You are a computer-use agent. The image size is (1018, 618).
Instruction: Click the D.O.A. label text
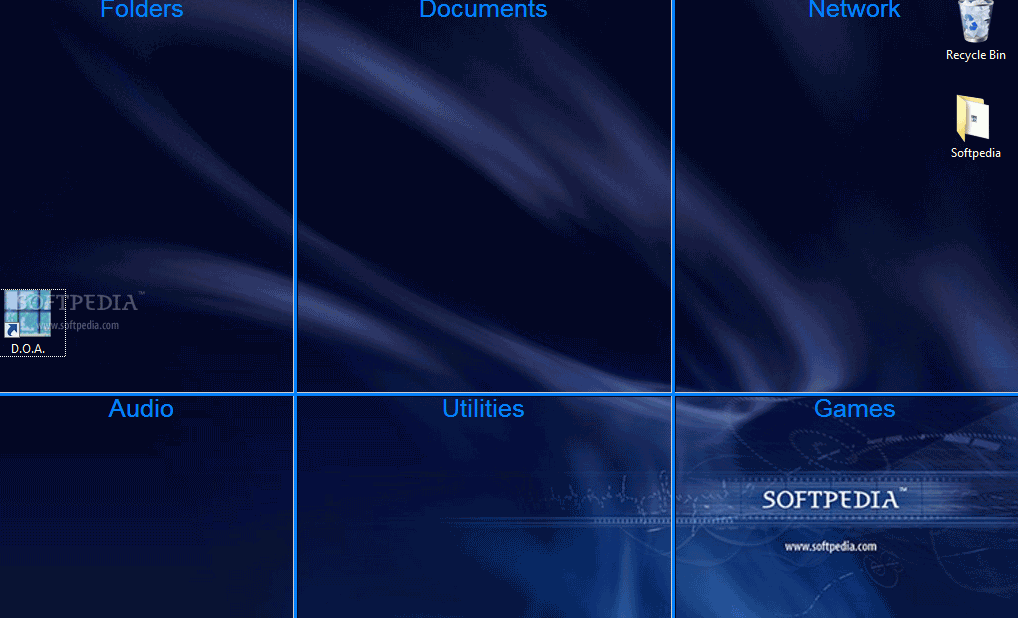coord(26,348)
